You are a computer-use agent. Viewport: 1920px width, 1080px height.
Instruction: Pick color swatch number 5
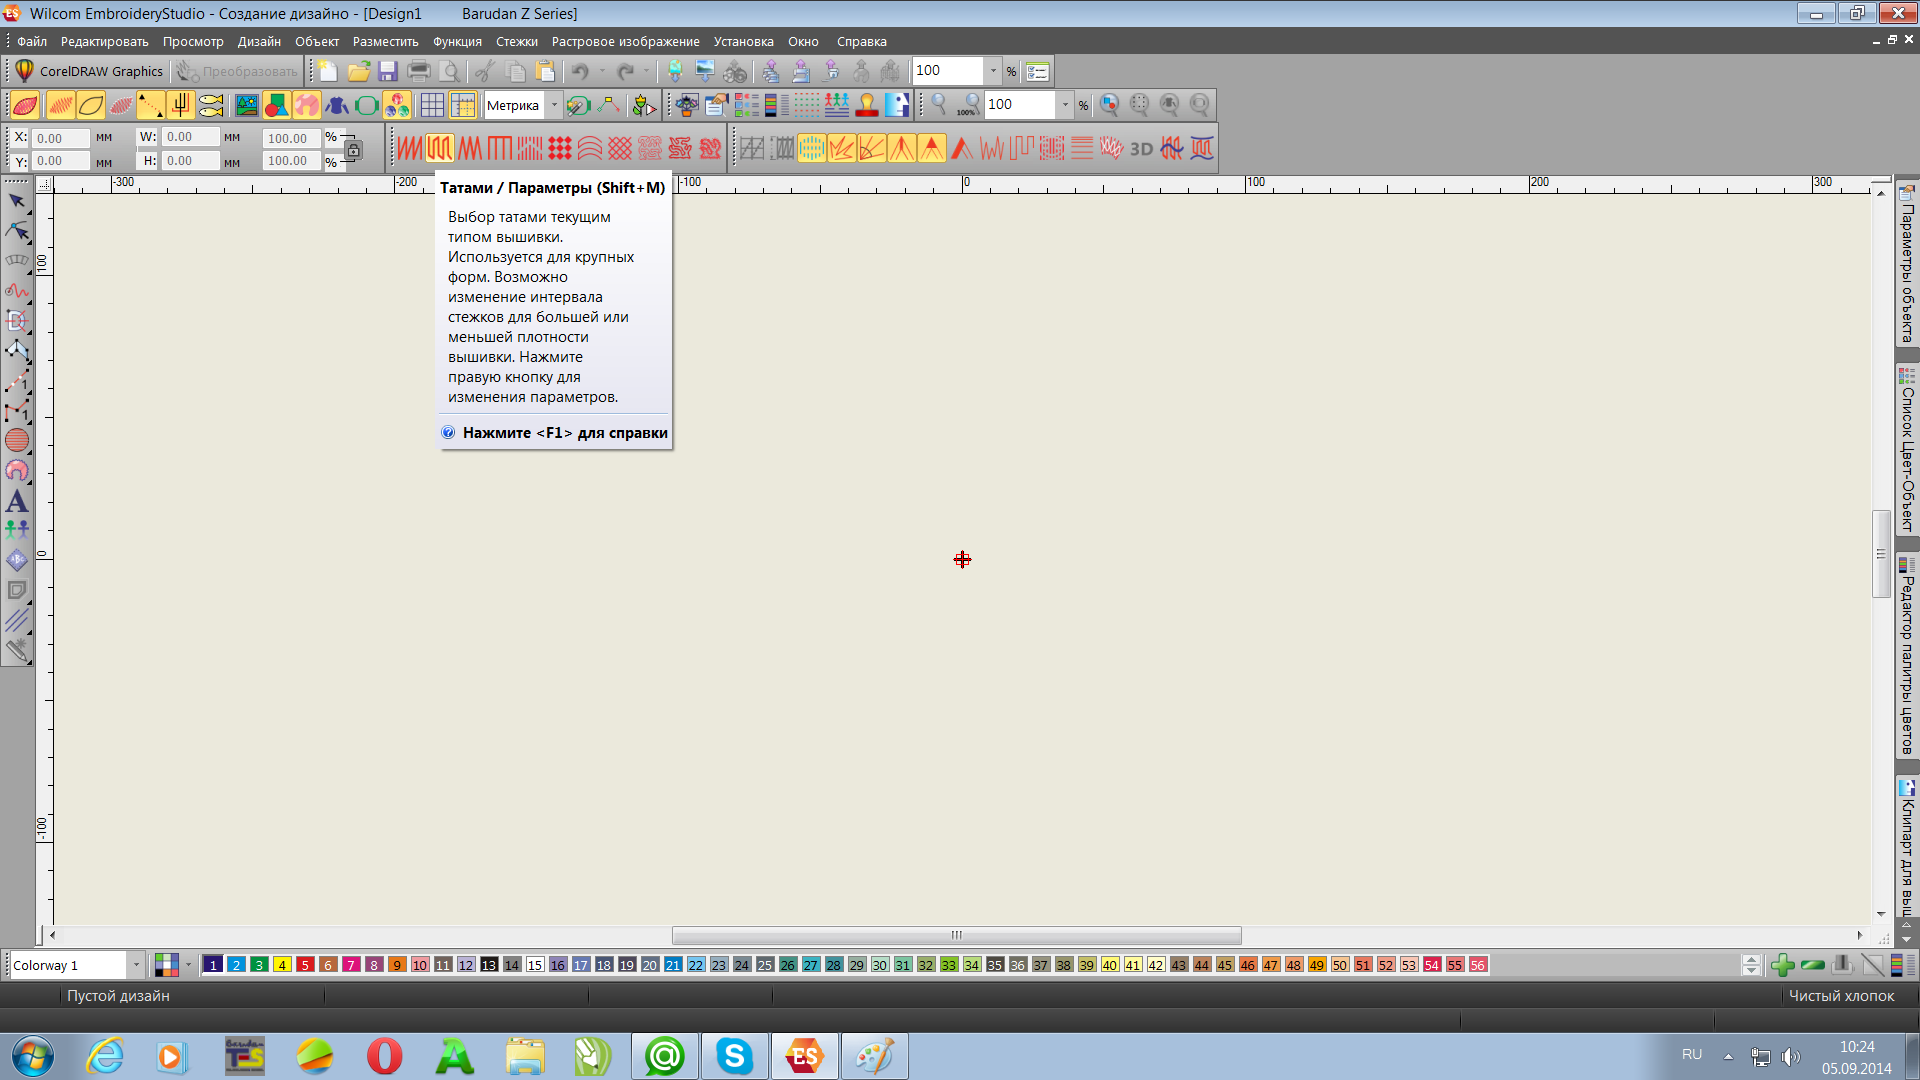click(305, 965)
